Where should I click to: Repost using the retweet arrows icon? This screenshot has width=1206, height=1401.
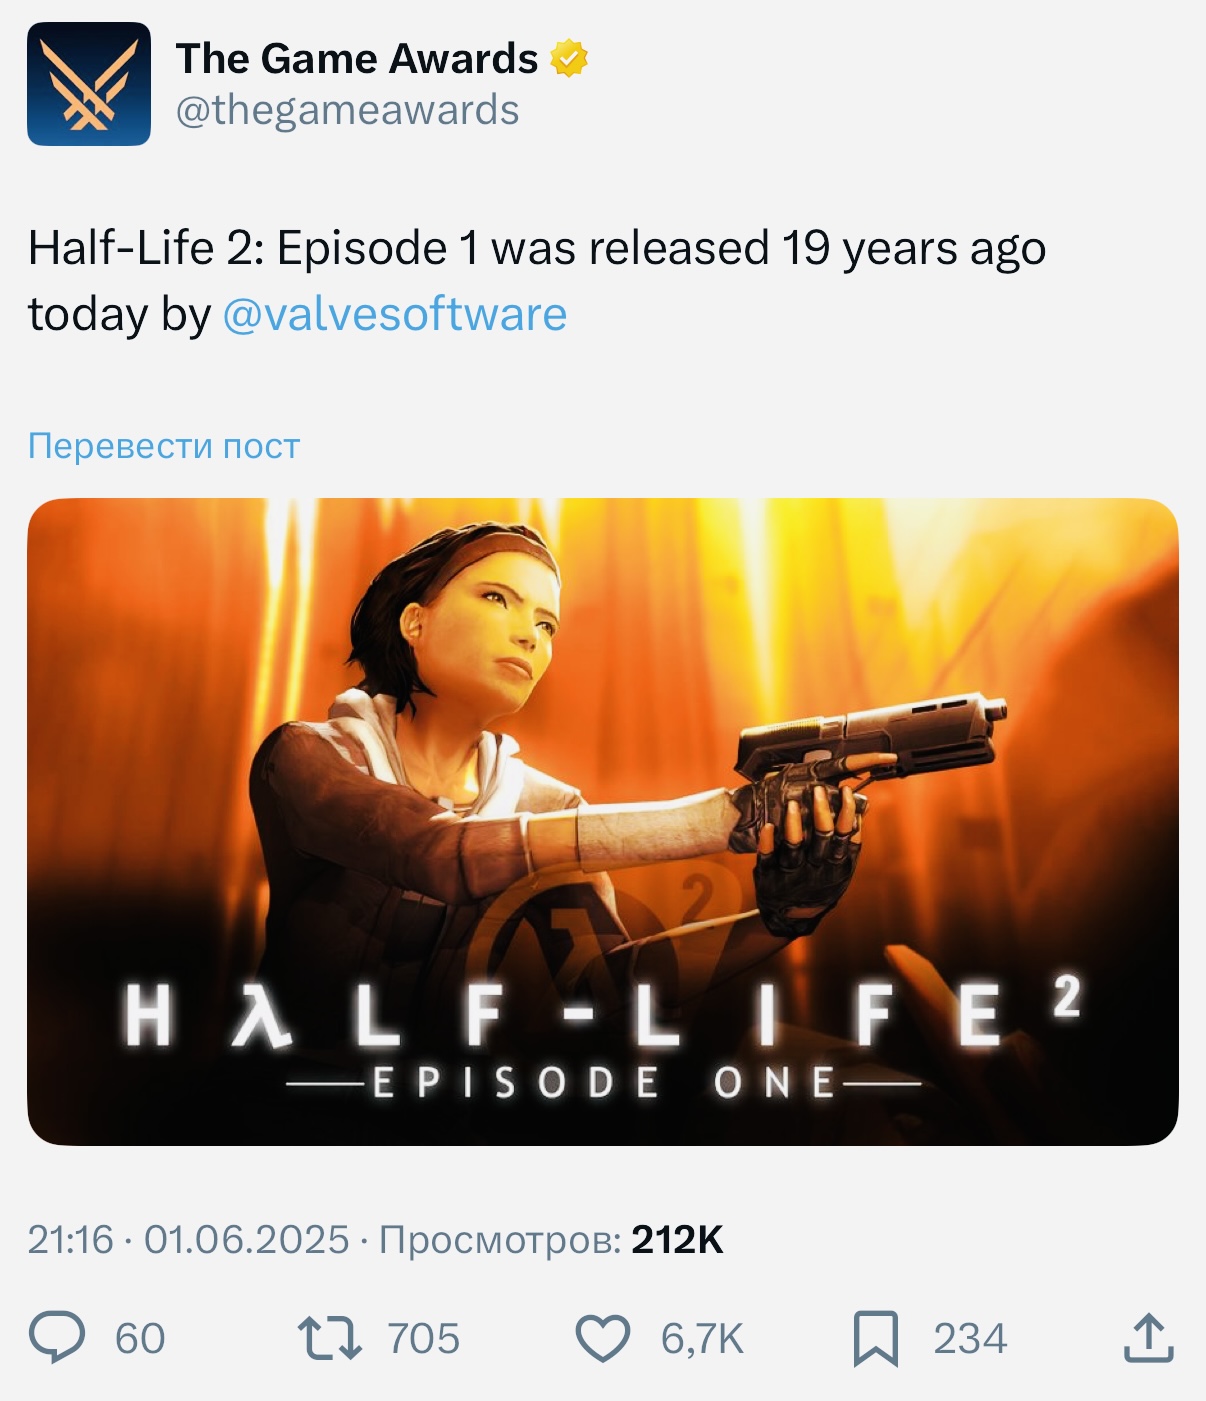330,1338
